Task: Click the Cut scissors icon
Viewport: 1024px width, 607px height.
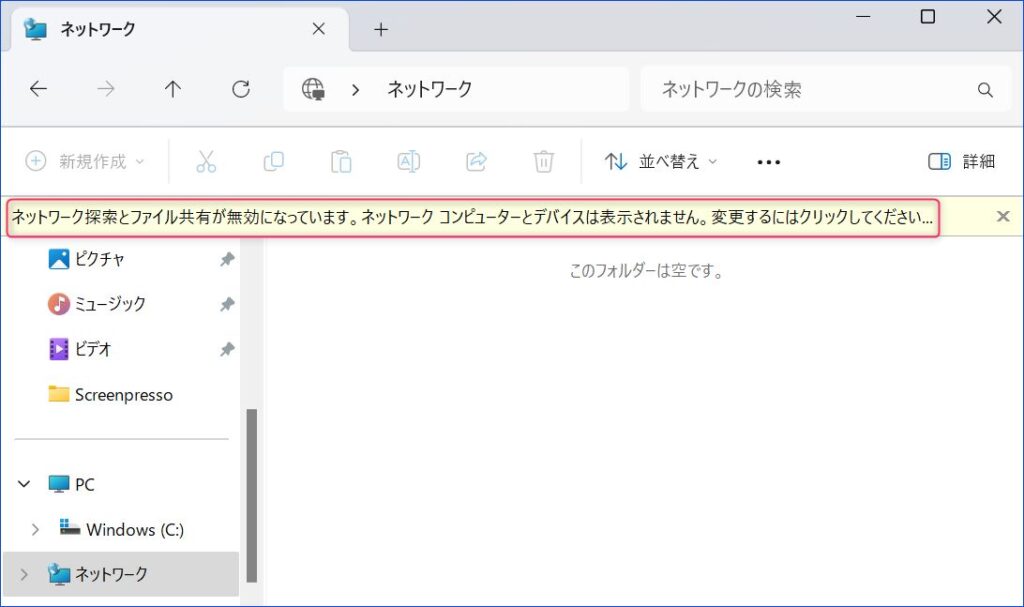Action: pyautogui.click(x=206, y=161)
